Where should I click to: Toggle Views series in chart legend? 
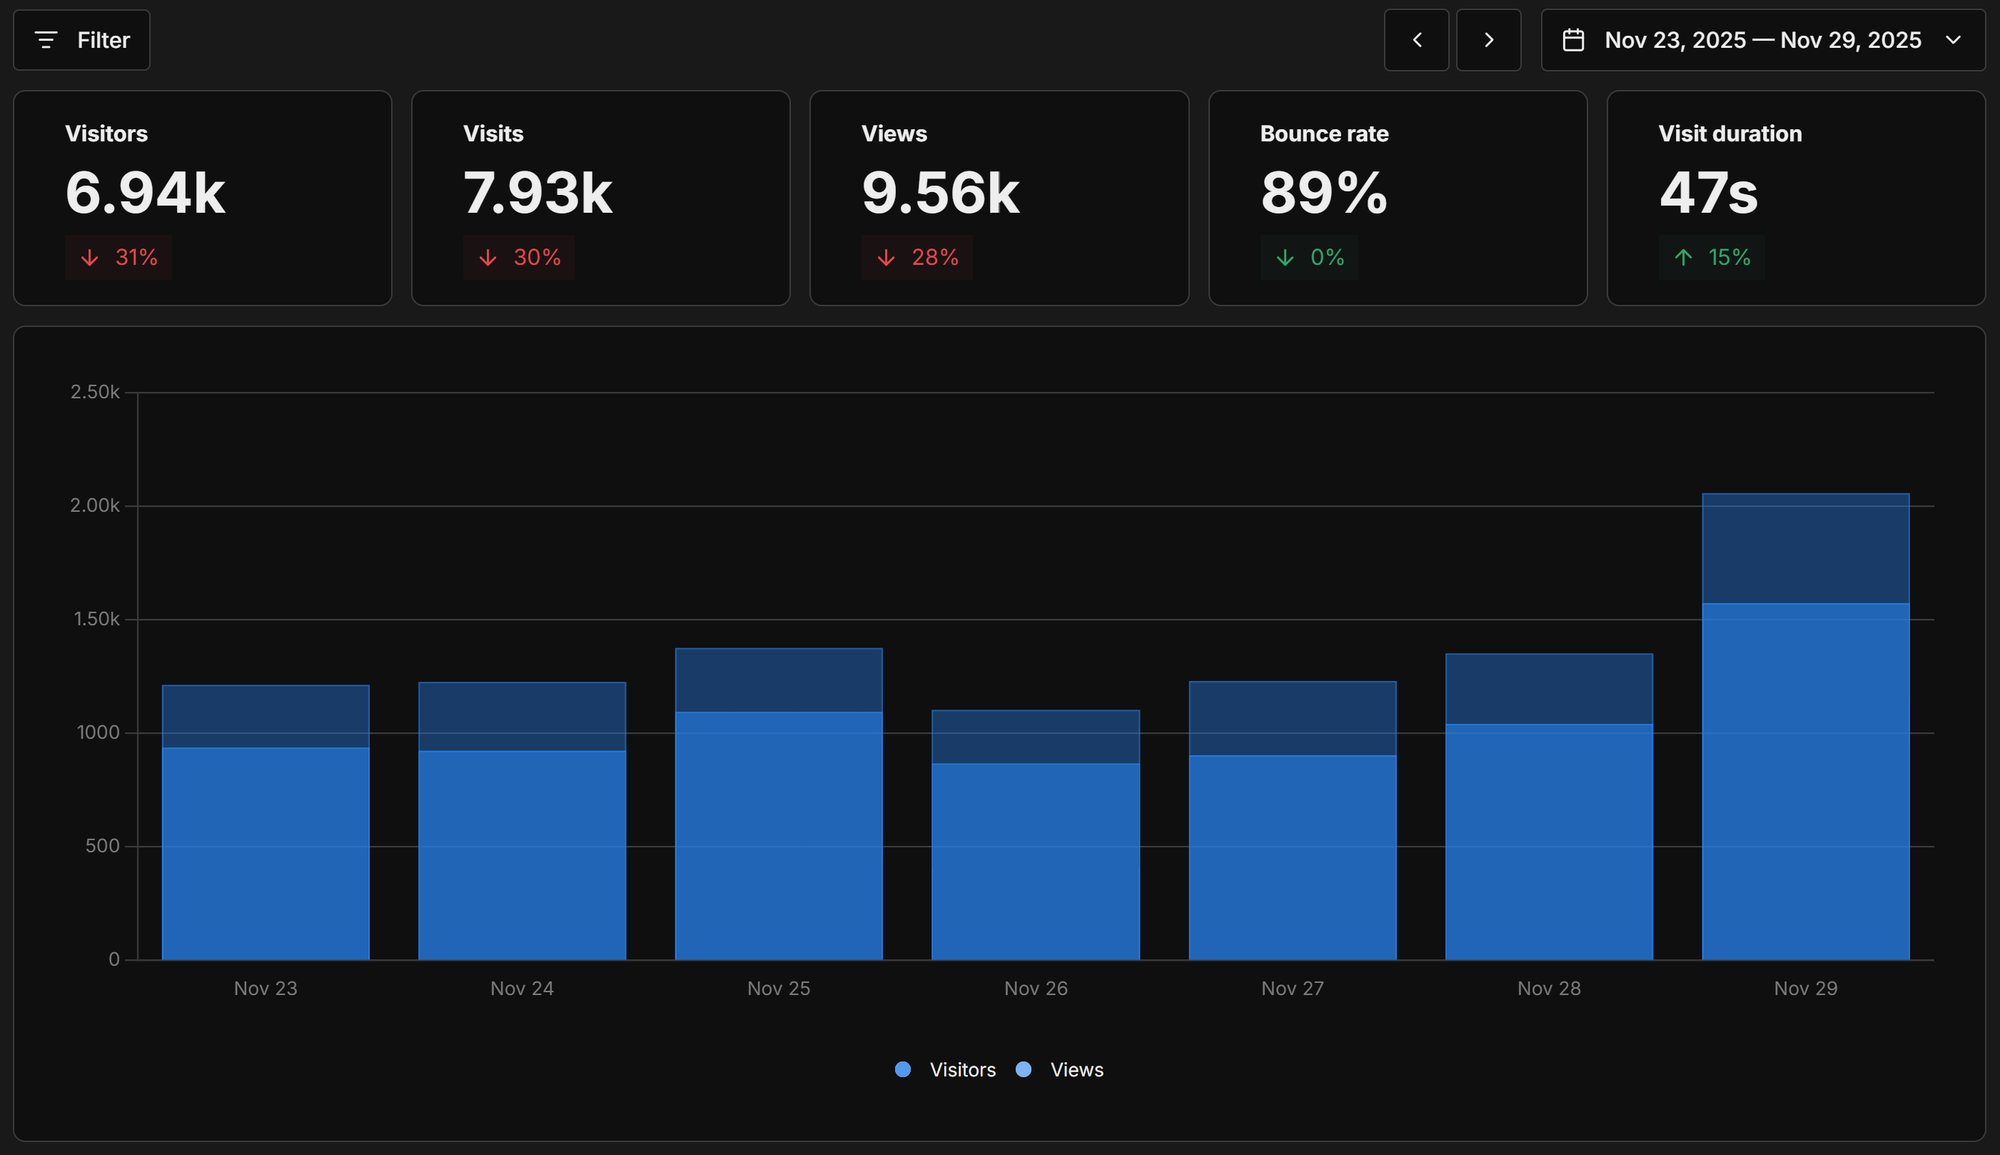[1076, 1070]
